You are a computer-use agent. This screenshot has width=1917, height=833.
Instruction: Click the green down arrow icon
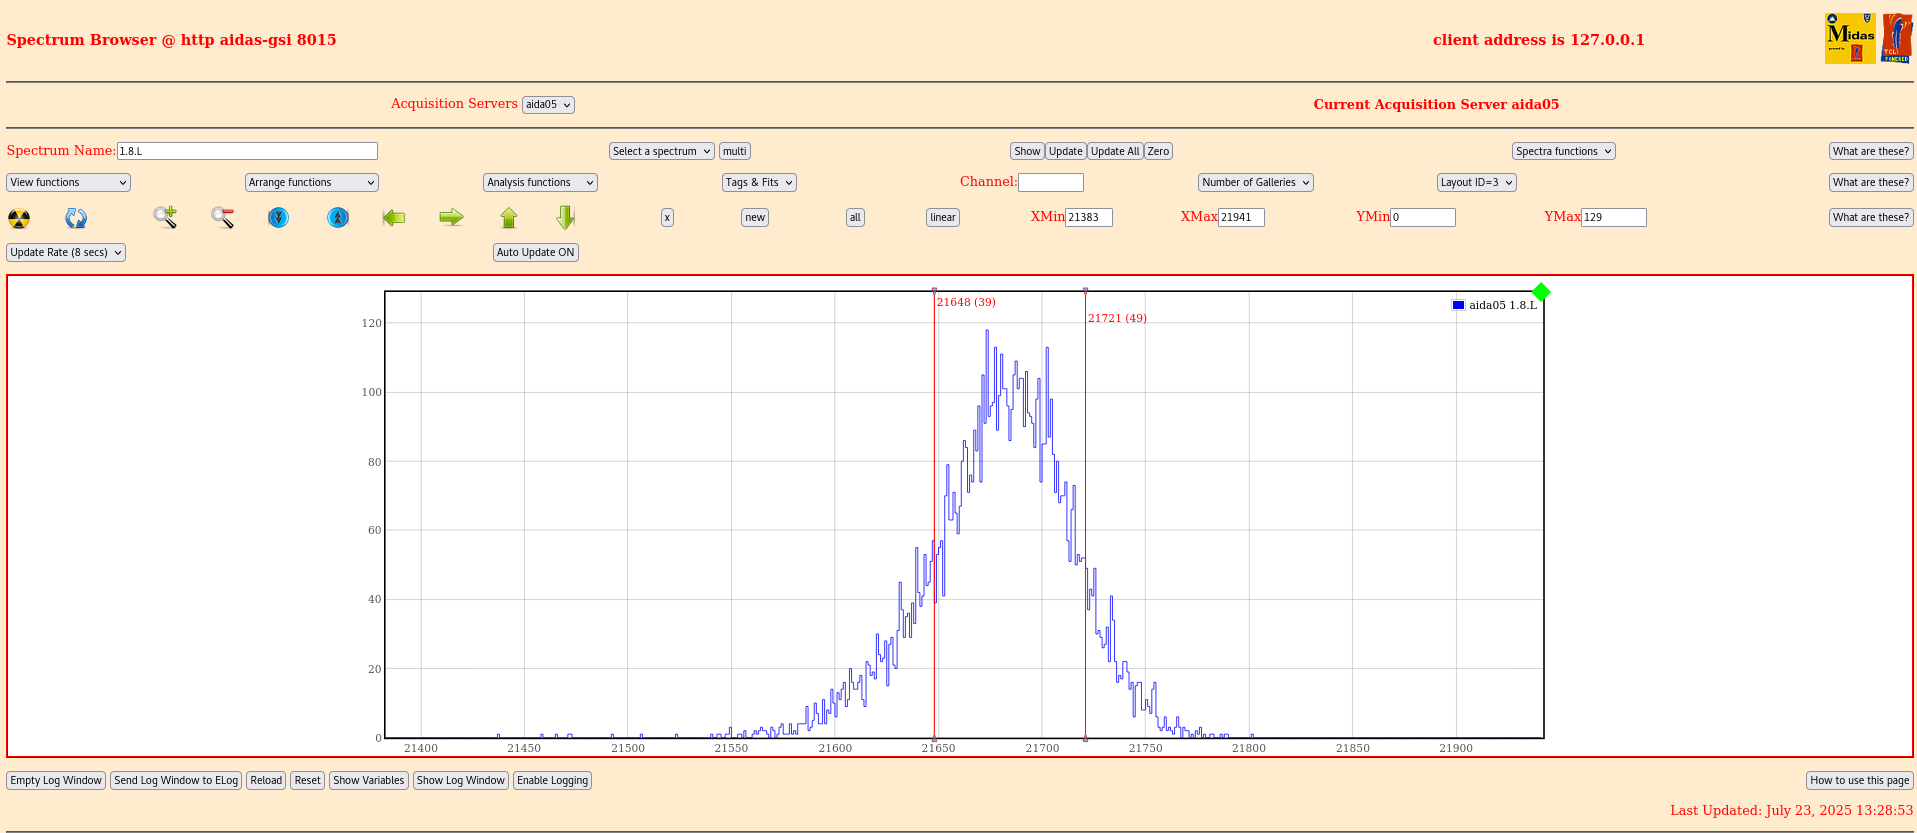coord(566,217)
